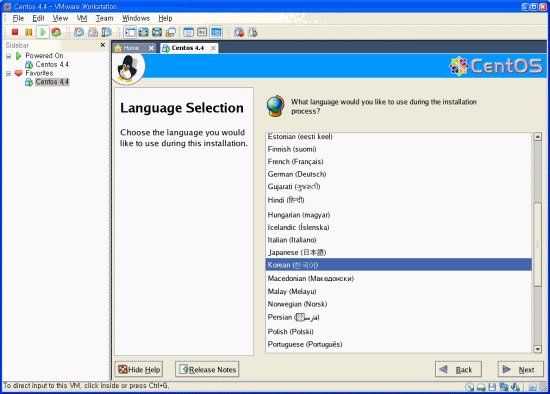550x394 pixels.
Task: Select French (Français) language
Action: pyautogui.click(x=399, y=162)
